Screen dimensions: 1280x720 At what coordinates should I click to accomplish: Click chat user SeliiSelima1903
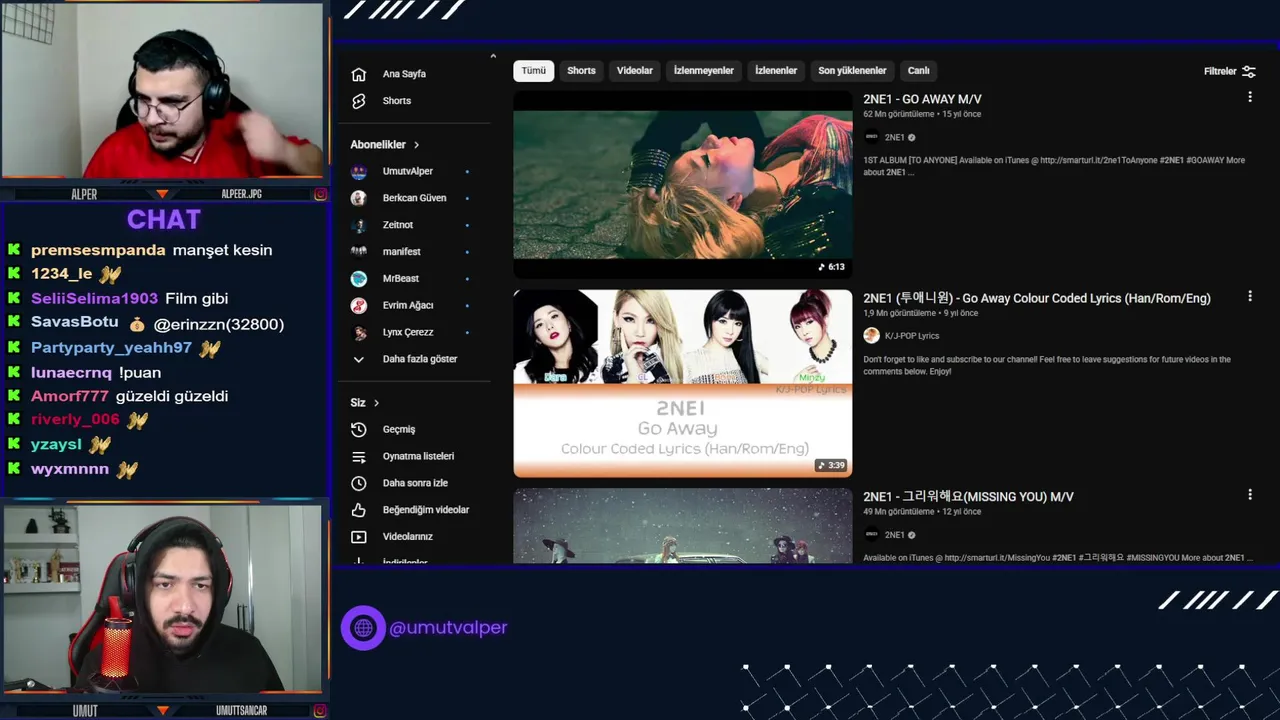tap(94, 299)
